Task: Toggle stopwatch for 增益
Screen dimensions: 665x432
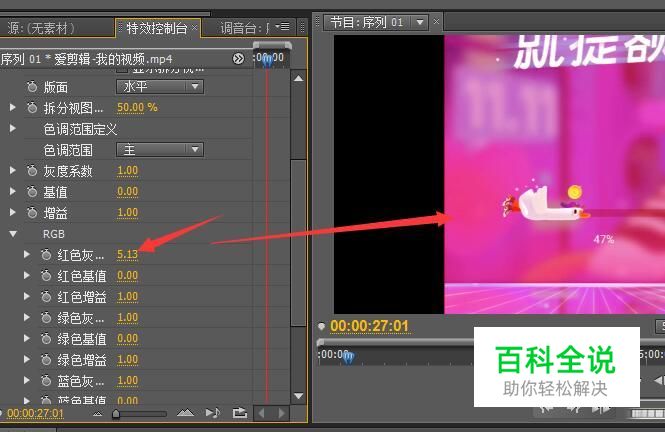Action: tap(32, 213)
